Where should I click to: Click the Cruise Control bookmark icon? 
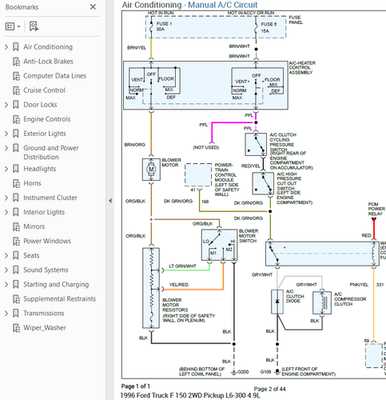pos(16,90)
